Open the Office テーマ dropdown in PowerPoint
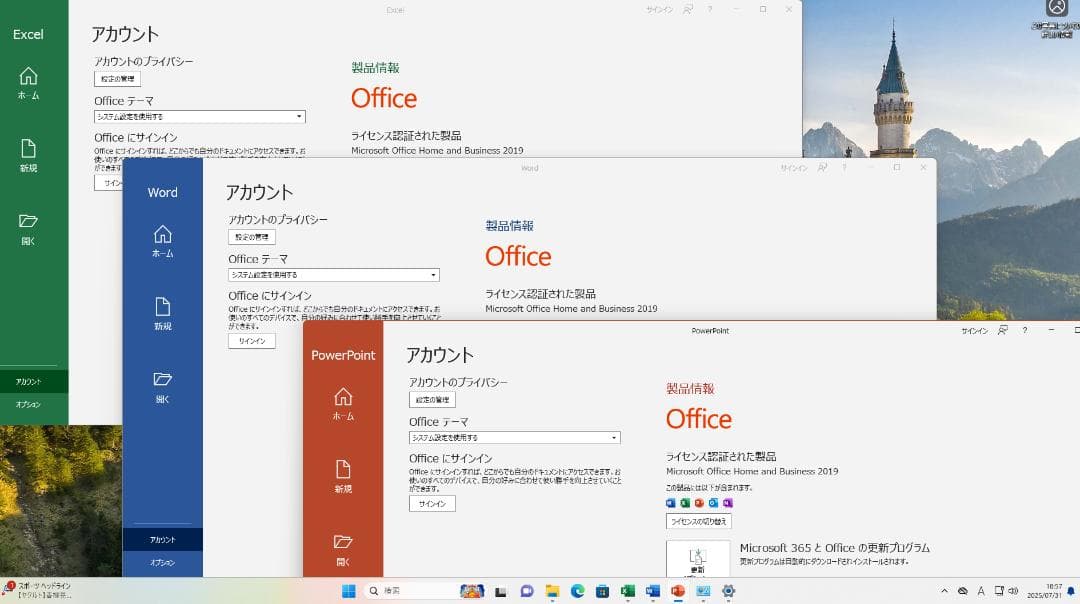This screenshot has height=604, width=1080. [x=614, y=437]
